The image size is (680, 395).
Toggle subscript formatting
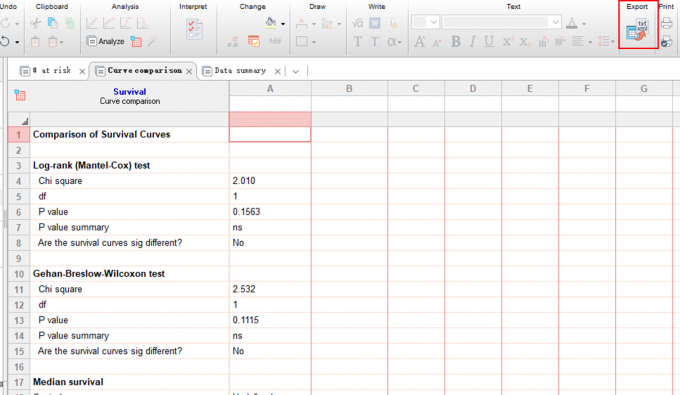tap(525, 42)
